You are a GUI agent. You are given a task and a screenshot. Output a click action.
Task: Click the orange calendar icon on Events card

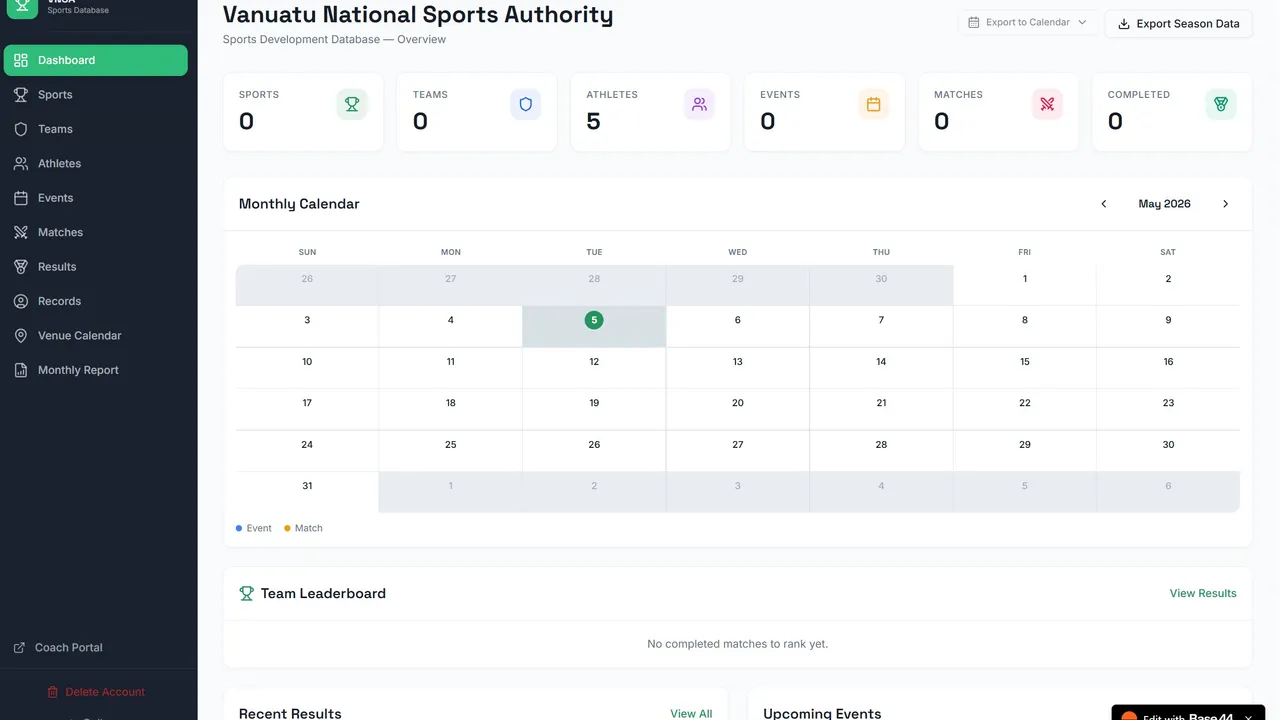pyautogui.click(x=873, y=104)
